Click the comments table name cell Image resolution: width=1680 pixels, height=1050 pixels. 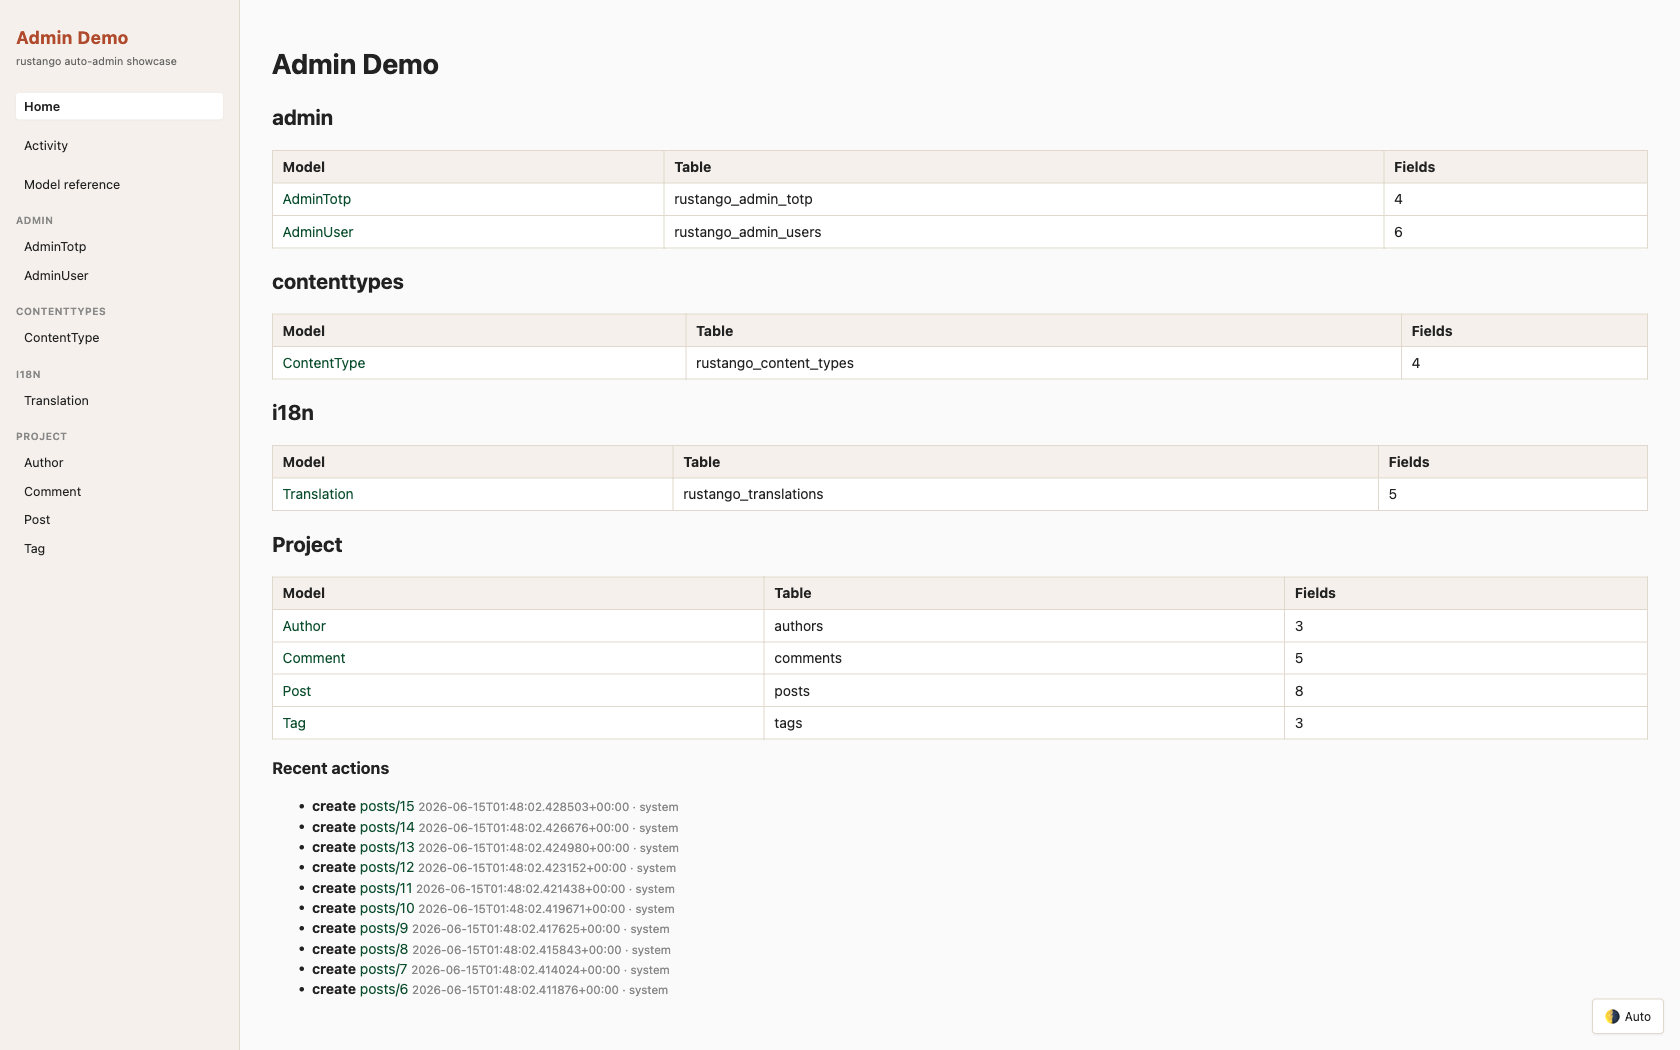click(1024, 658)
